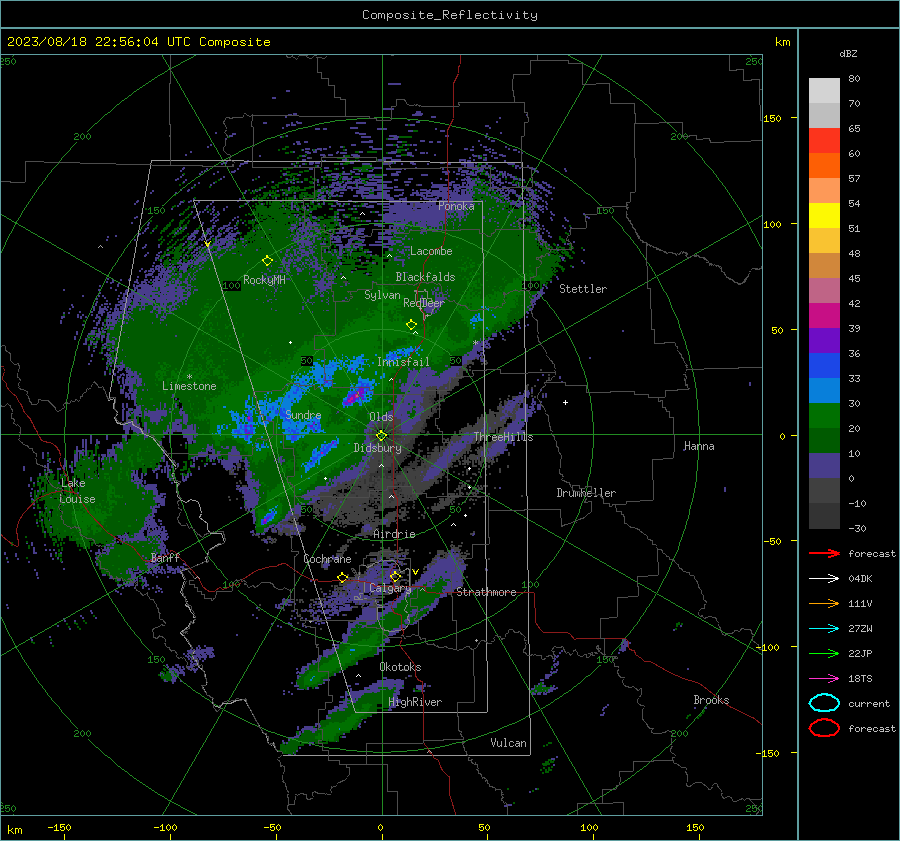Click the red forecast arrow legend icon
Screen dimensions: 900x841
coord(824,553)
